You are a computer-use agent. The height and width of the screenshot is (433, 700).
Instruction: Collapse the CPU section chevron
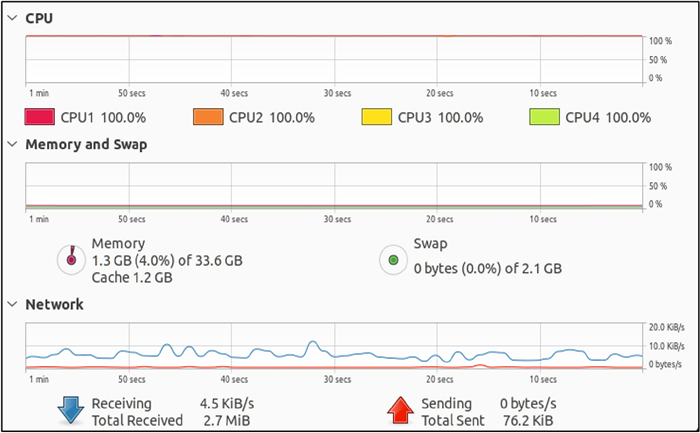coord(12,19)
